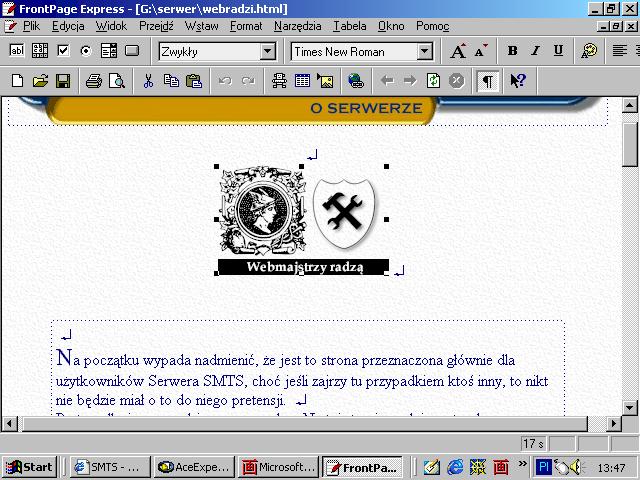Toggle show/hide paragraph marks

(487, 81)
